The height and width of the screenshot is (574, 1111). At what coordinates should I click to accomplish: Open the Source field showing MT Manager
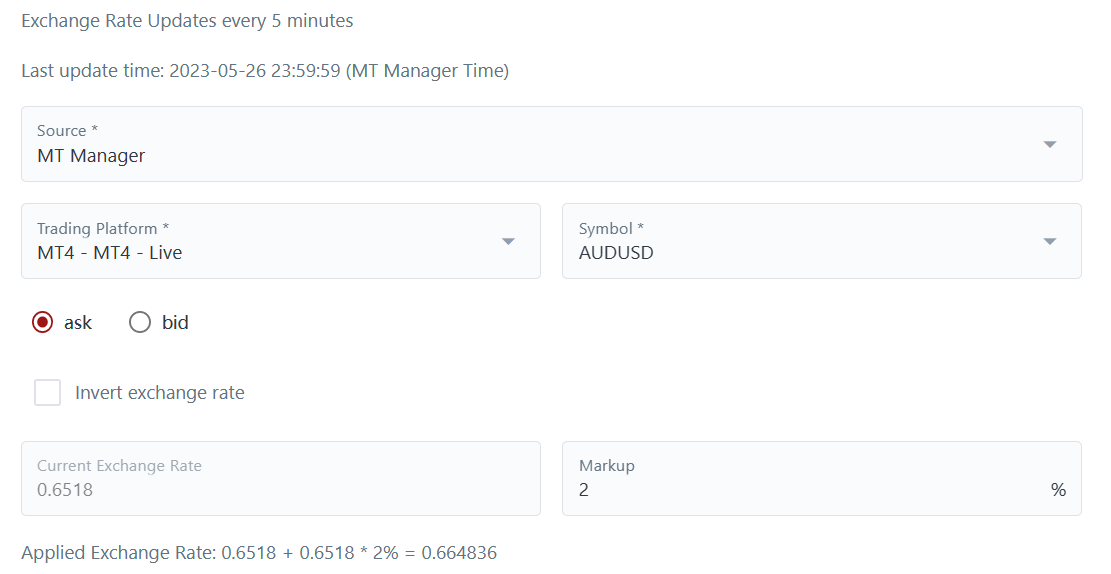500,155
